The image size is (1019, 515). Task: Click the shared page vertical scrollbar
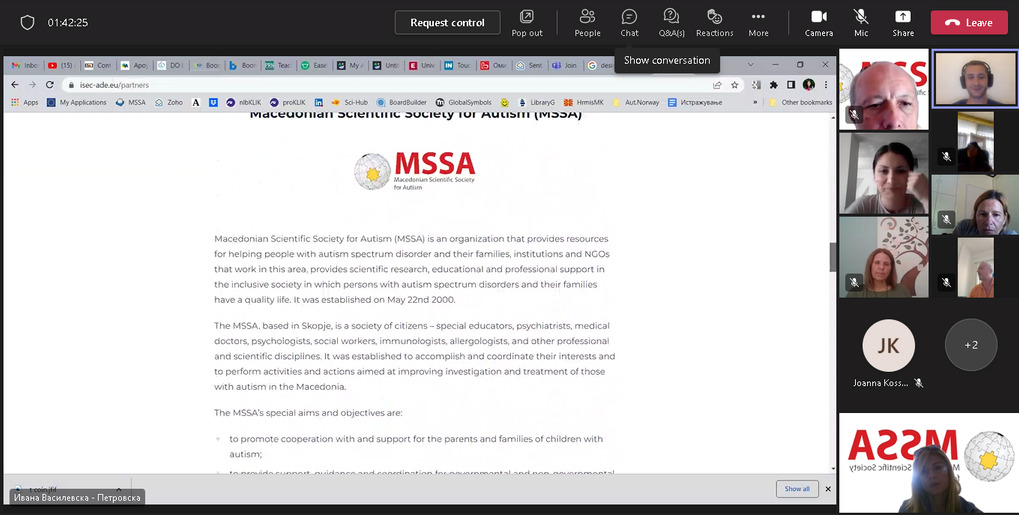(x=833, y=257)
